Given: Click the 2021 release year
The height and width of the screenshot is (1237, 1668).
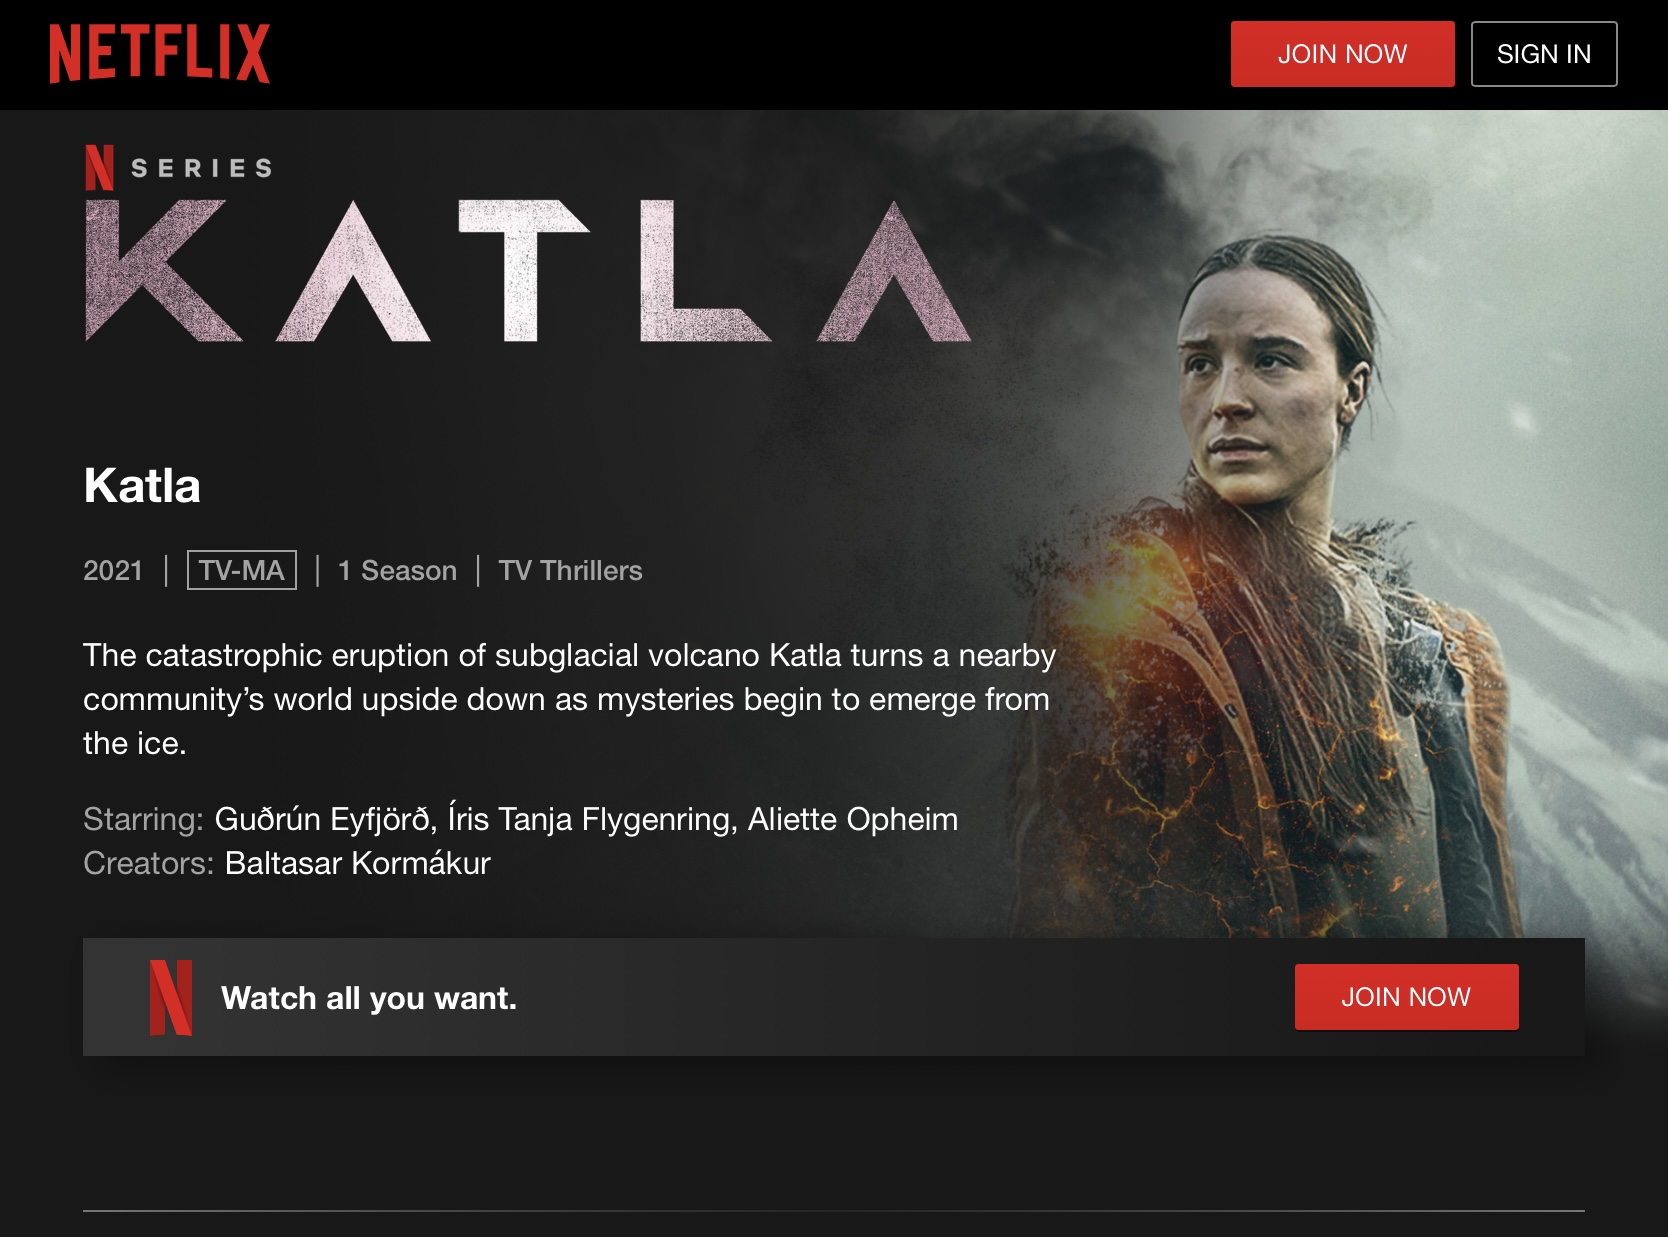Looking at the screenshot, I should pos(113,571).
